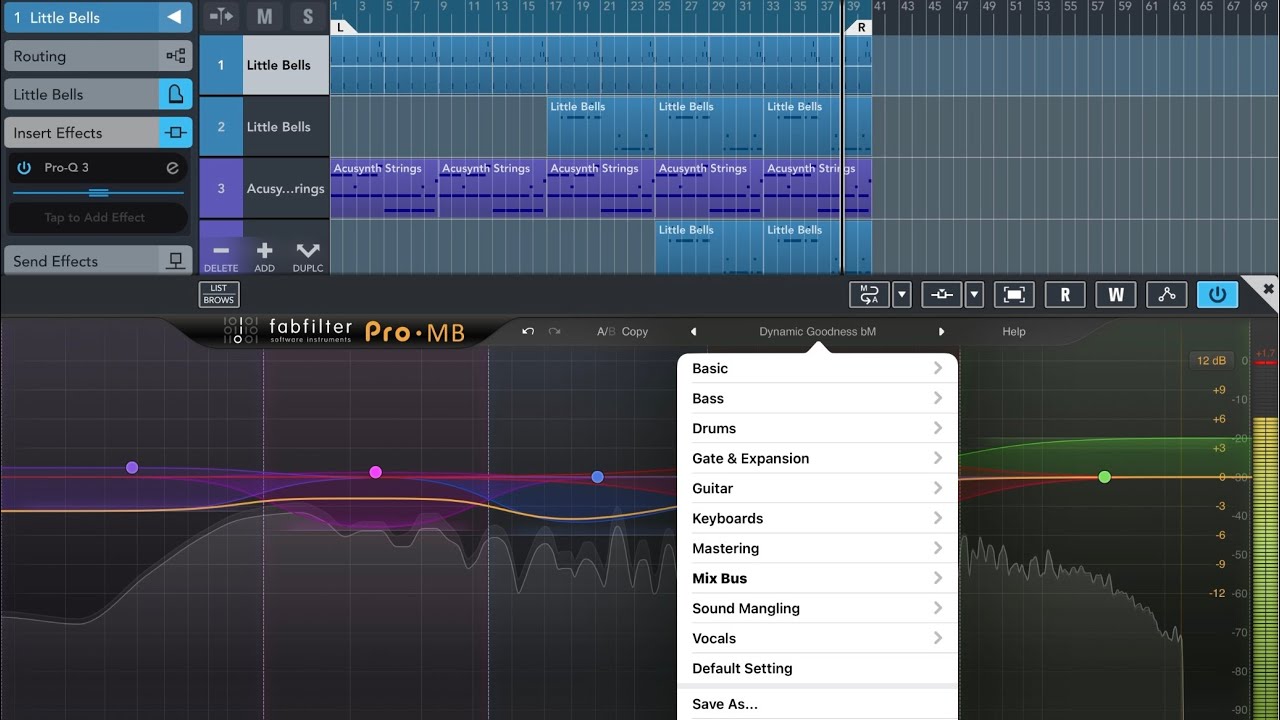Click the left locator L marker
The width and height of the screenshot is (1280, 720).
340,27
